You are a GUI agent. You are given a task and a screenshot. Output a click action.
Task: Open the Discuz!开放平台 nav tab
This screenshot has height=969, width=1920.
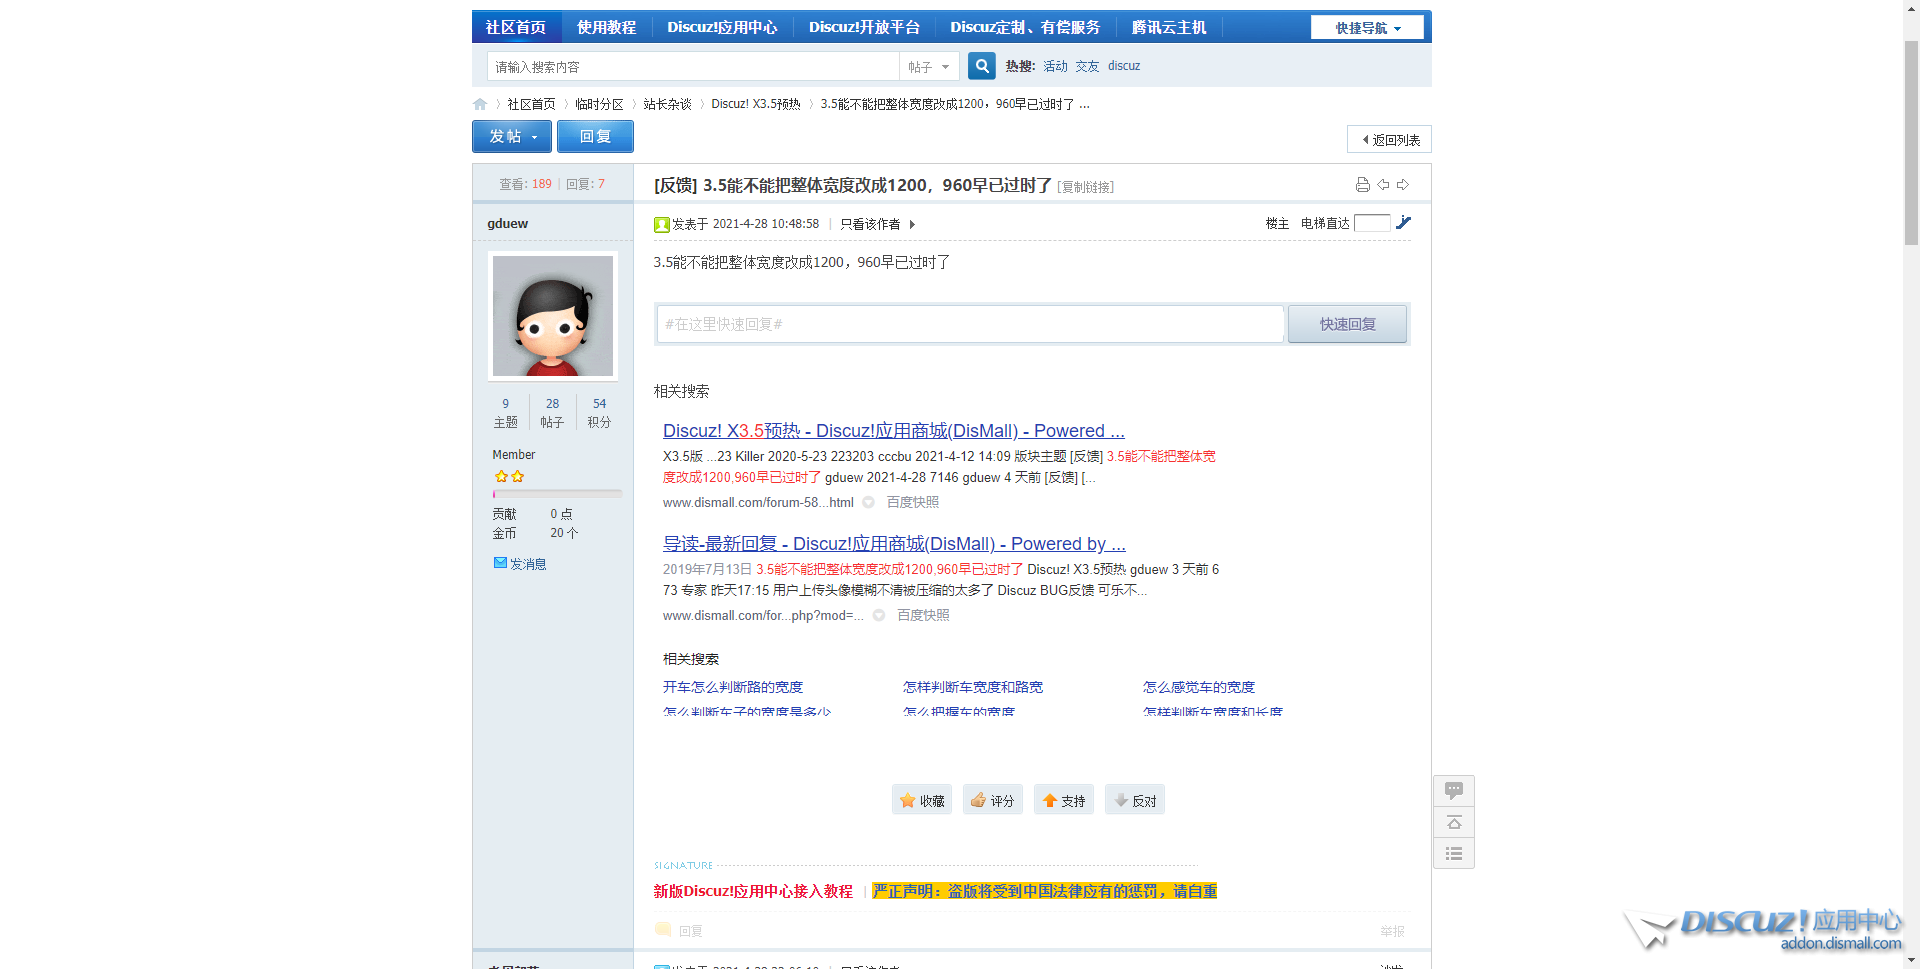[864, 27]
